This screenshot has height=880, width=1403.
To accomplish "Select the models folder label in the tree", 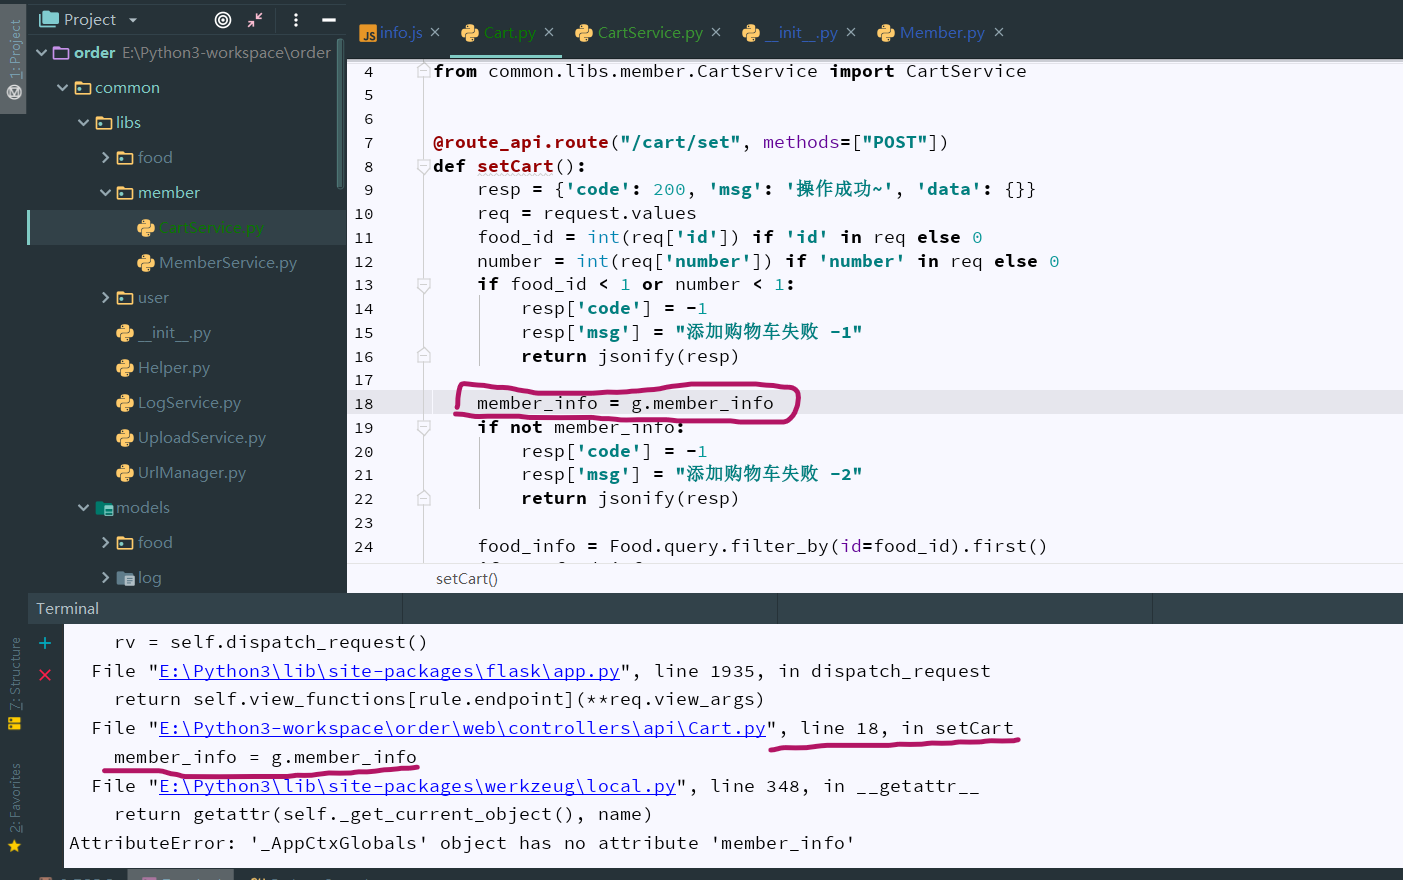I will 143,507.
